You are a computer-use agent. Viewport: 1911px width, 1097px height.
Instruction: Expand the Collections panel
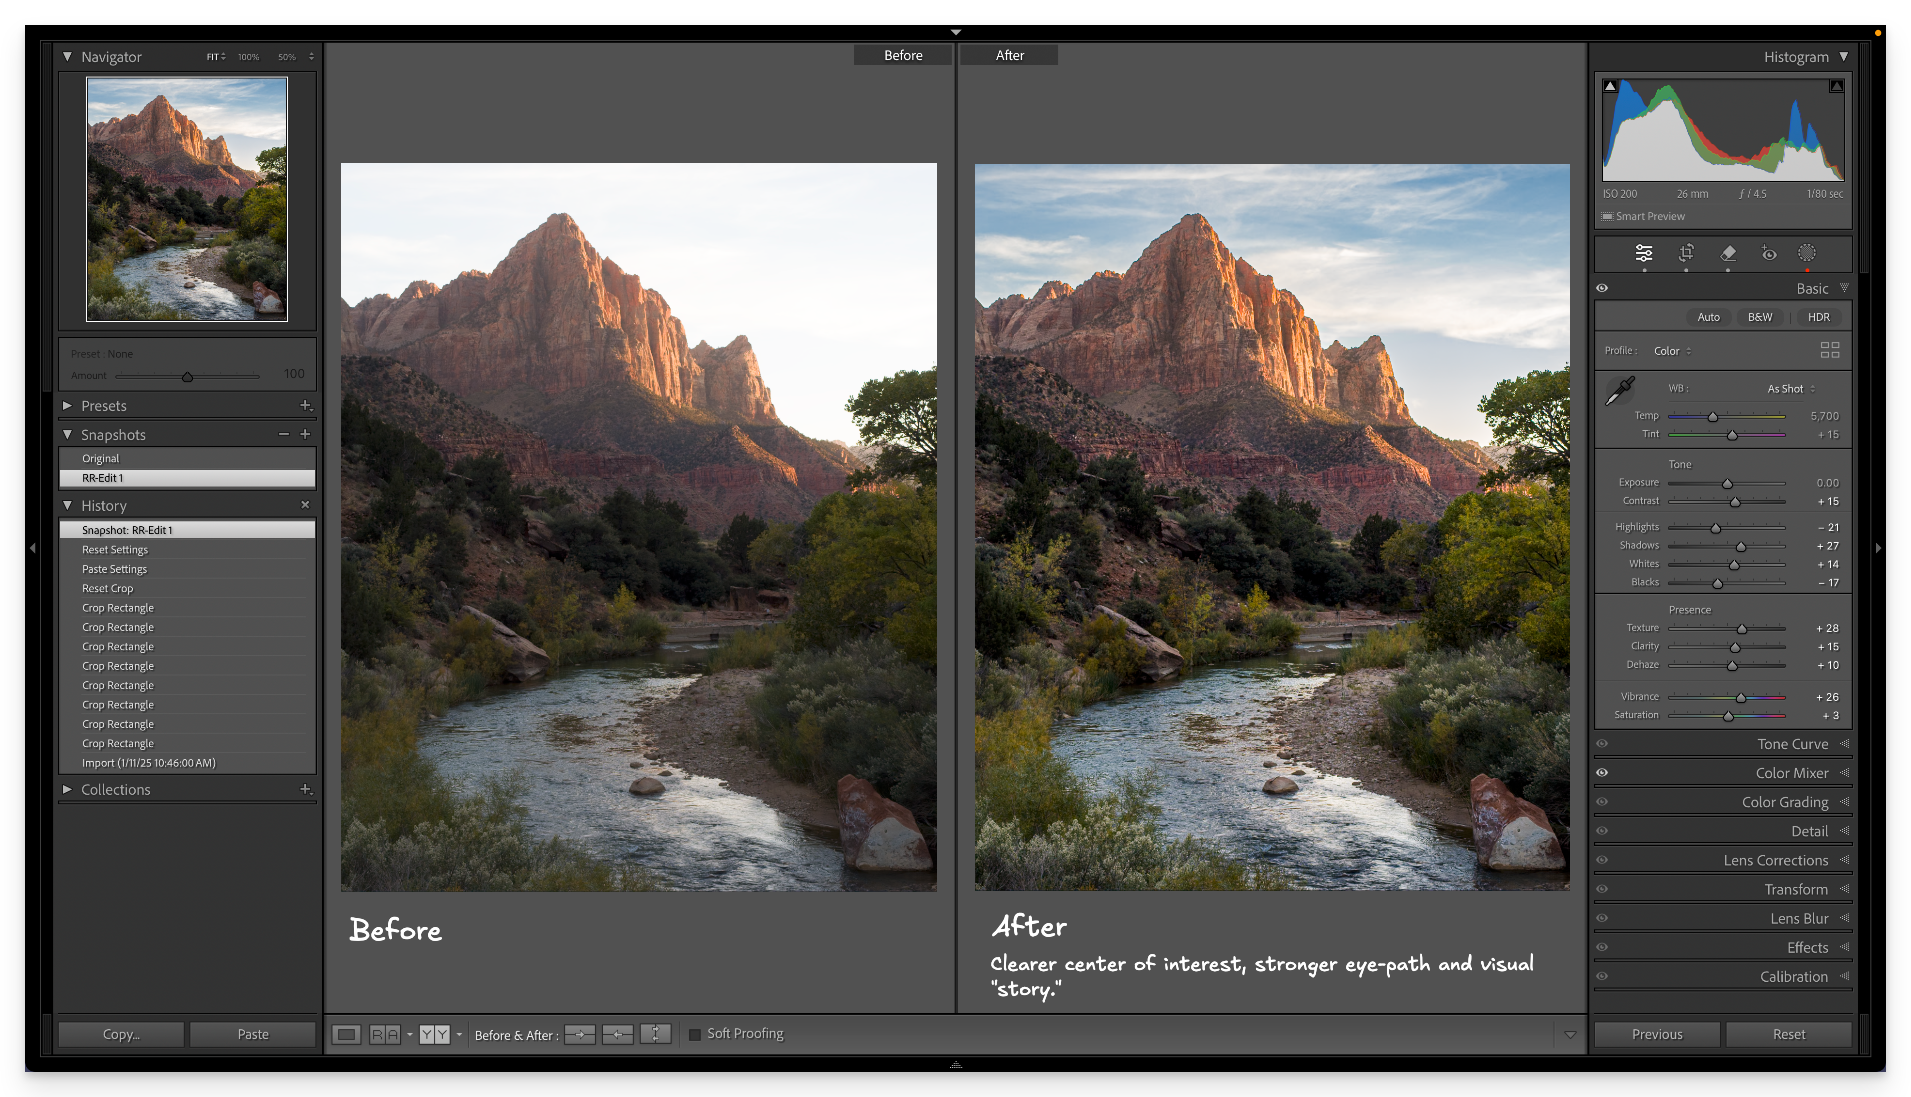pos(68,790)
